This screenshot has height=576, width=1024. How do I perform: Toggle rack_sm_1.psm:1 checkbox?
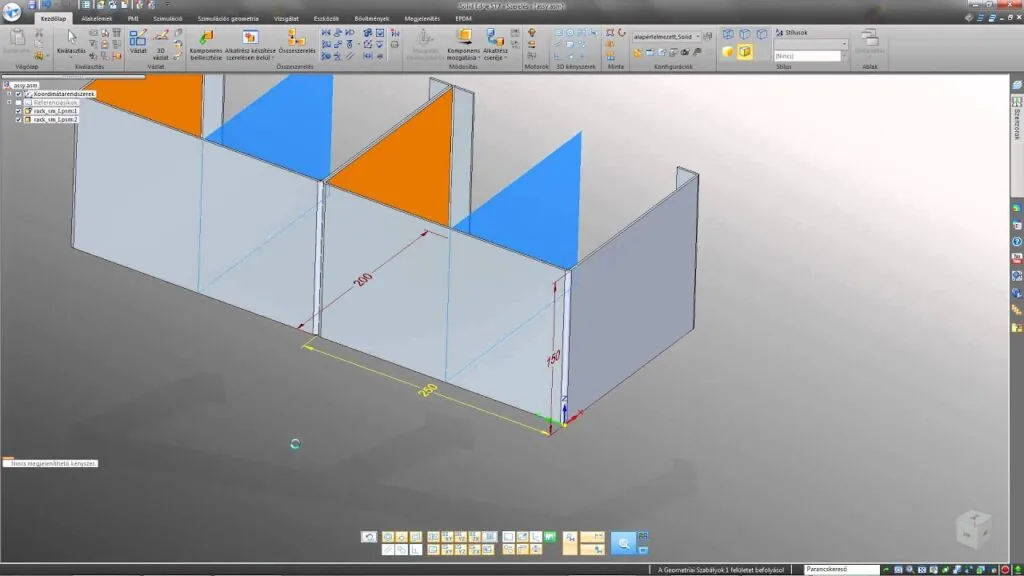(19, 111)
